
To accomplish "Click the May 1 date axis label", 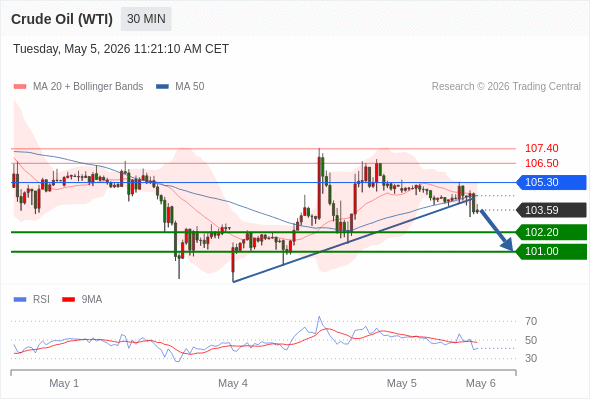I will 64,383.
